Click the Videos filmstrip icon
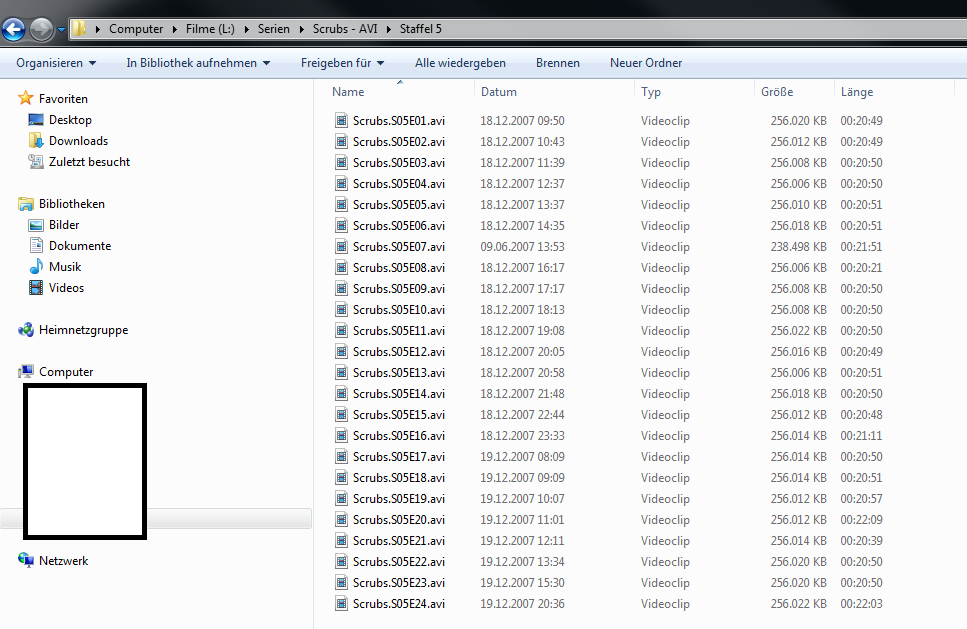The width and height of the screenshot is (967, 629). click(36, 287)
